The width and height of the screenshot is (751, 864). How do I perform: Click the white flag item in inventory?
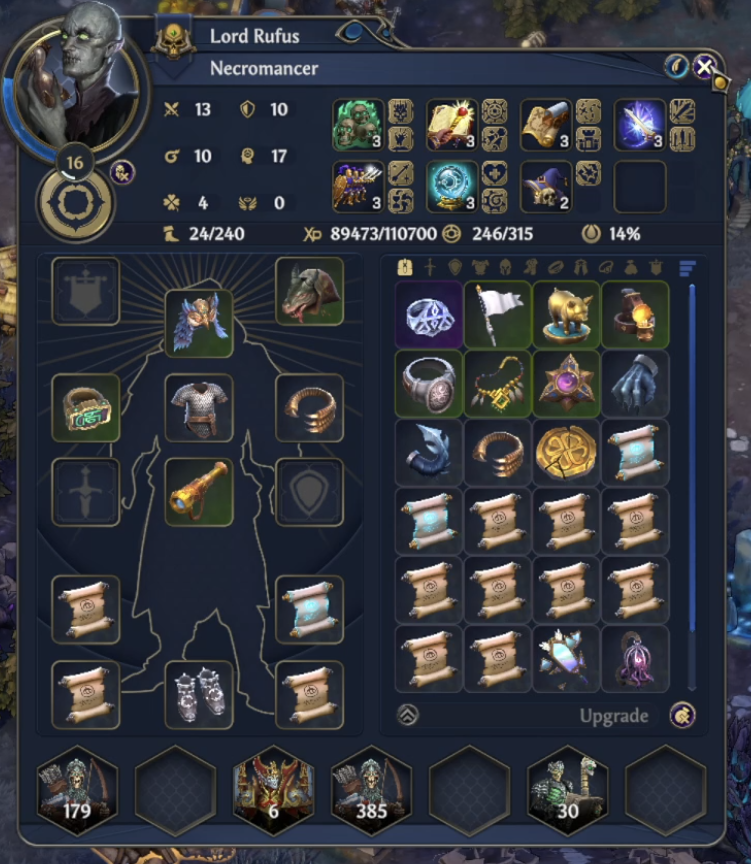(x=498, y=315)
